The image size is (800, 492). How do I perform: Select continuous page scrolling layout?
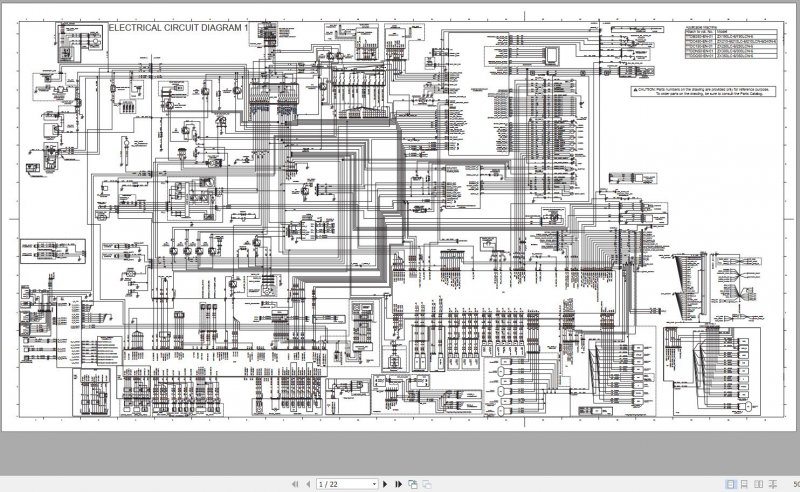click(744, 484)
